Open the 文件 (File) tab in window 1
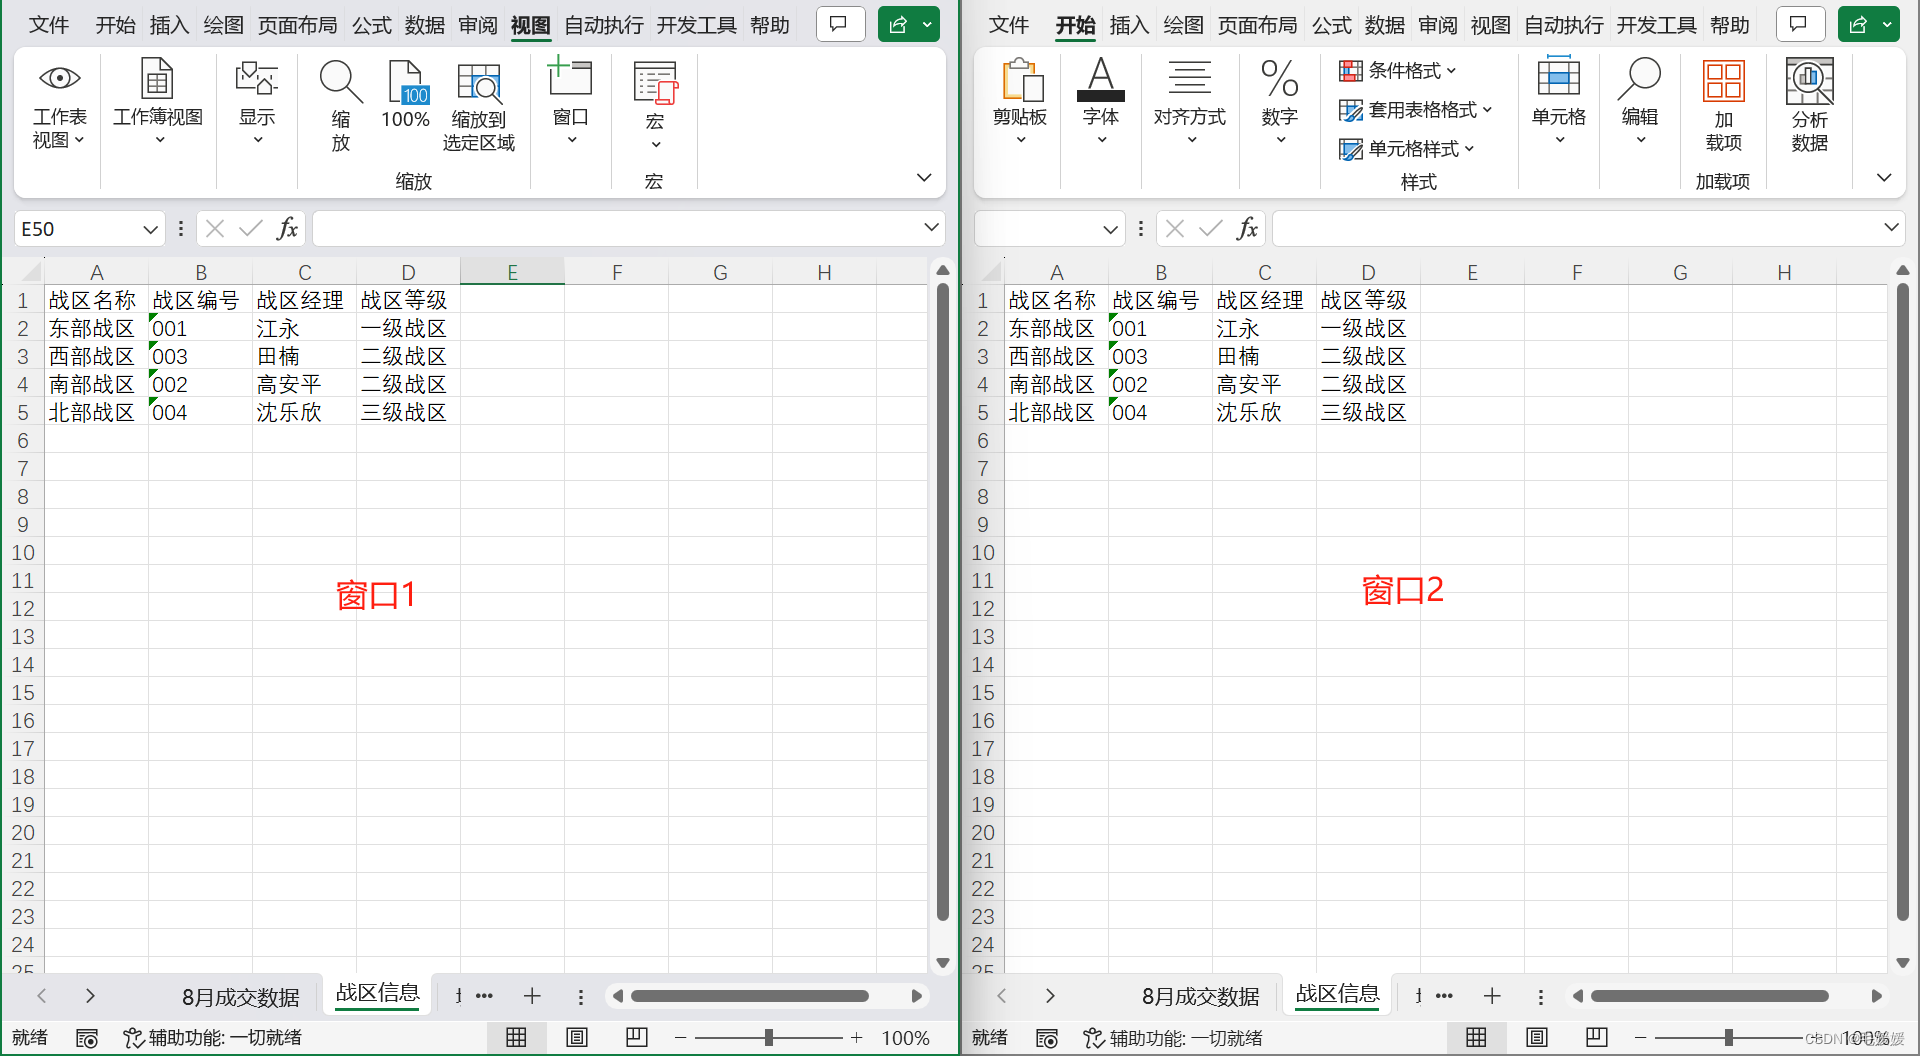1920x1056 pixels. [x=49, y=25]
